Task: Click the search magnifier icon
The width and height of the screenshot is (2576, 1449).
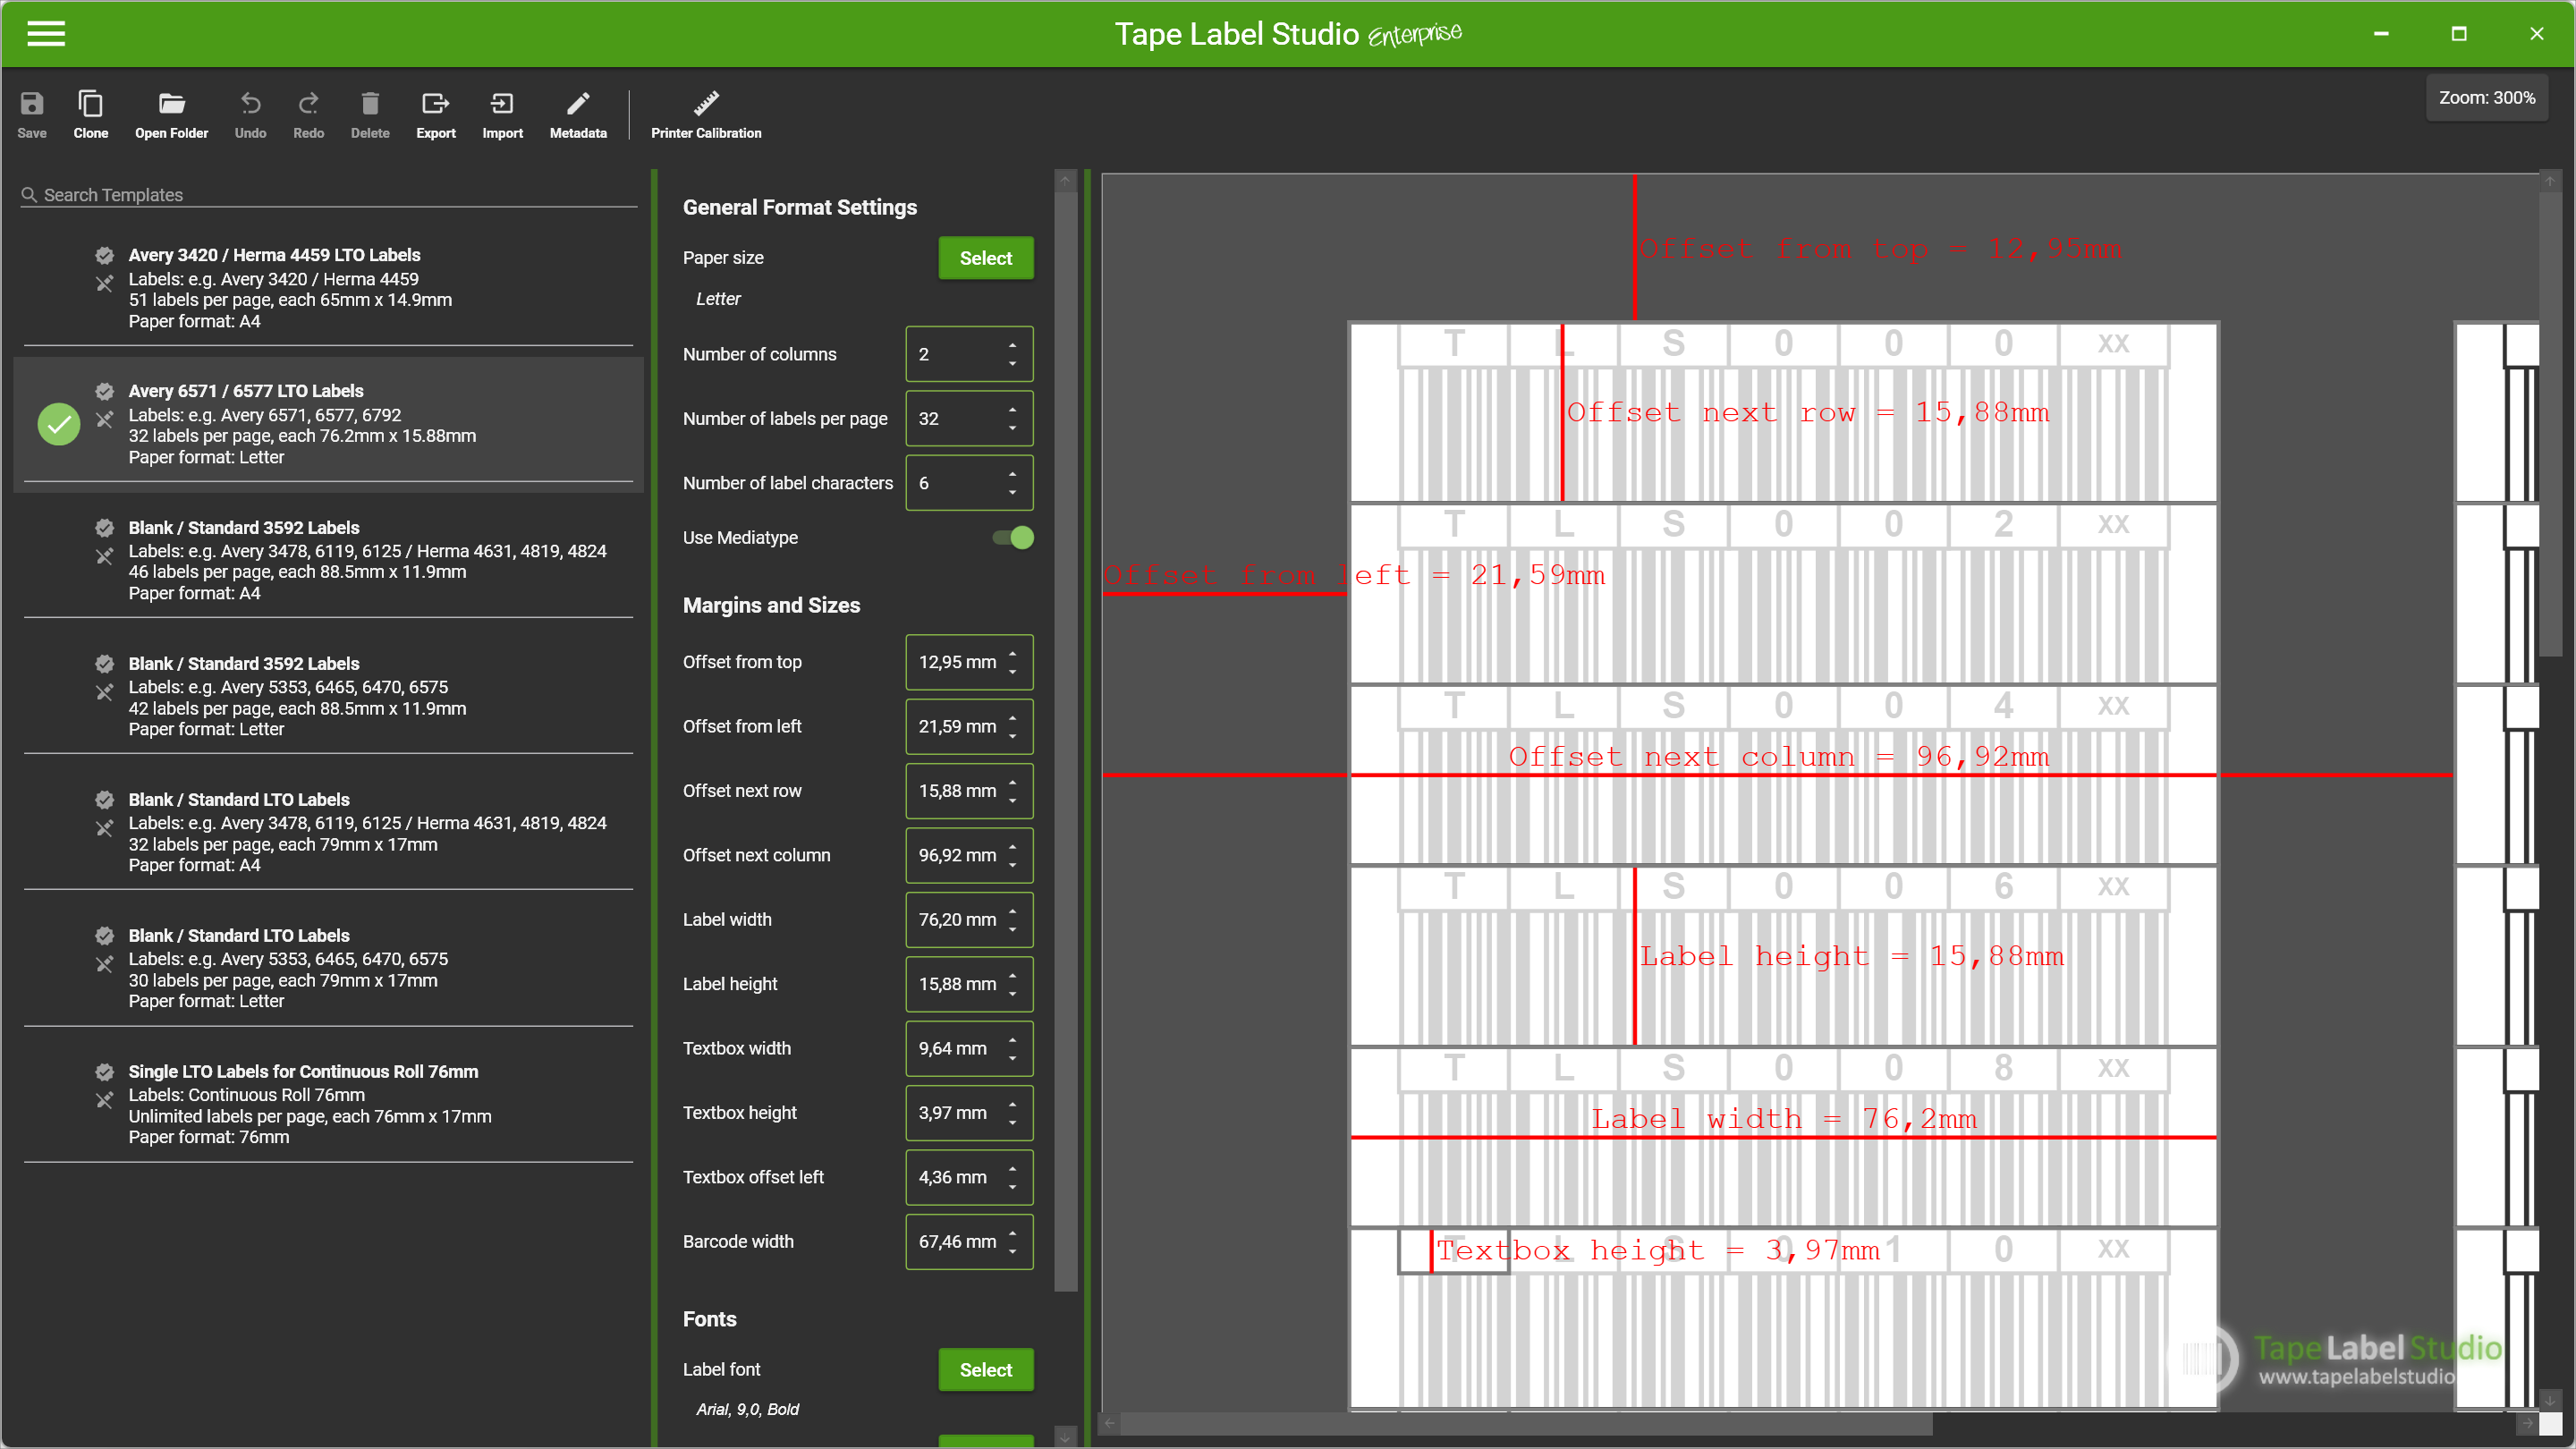Action: (x=29, y=195)
